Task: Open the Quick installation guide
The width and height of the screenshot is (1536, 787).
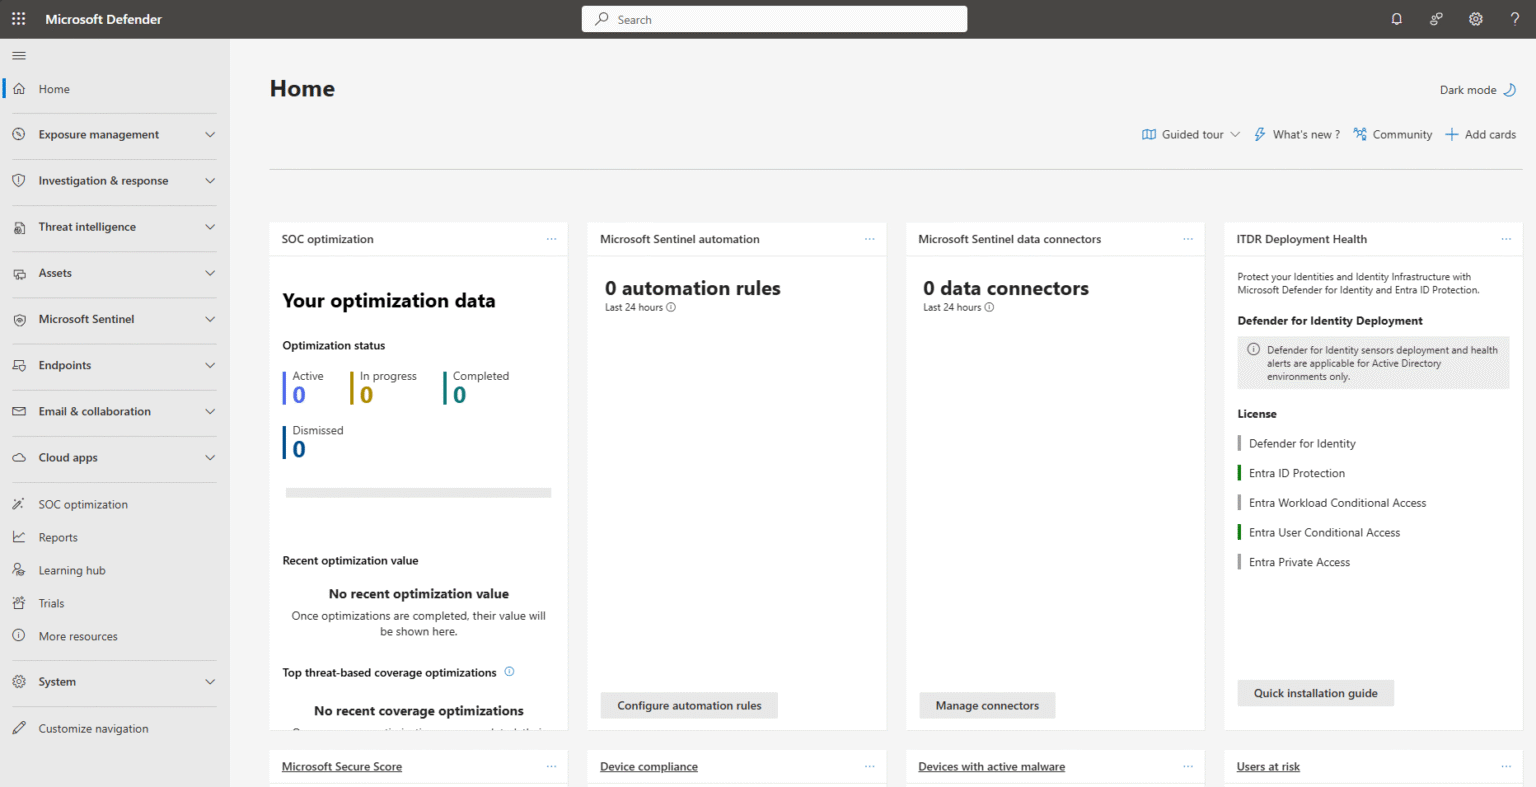Action: (1315, 693)
